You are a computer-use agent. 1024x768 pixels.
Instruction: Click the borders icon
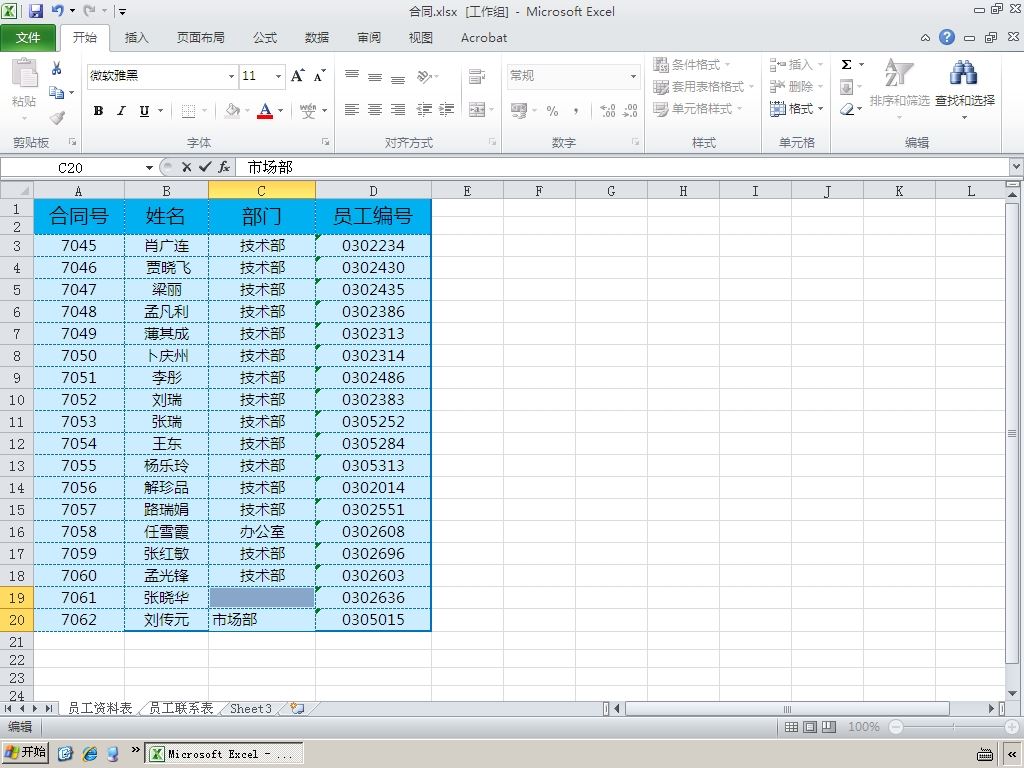188,110
